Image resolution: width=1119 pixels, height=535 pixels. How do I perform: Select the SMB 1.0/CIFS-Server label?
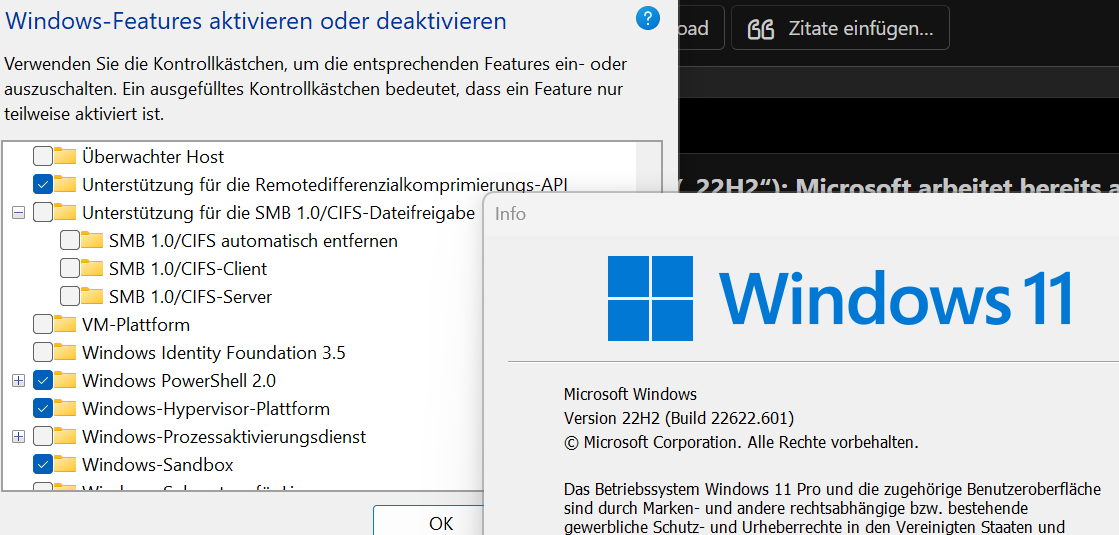(x=191, y=296)
